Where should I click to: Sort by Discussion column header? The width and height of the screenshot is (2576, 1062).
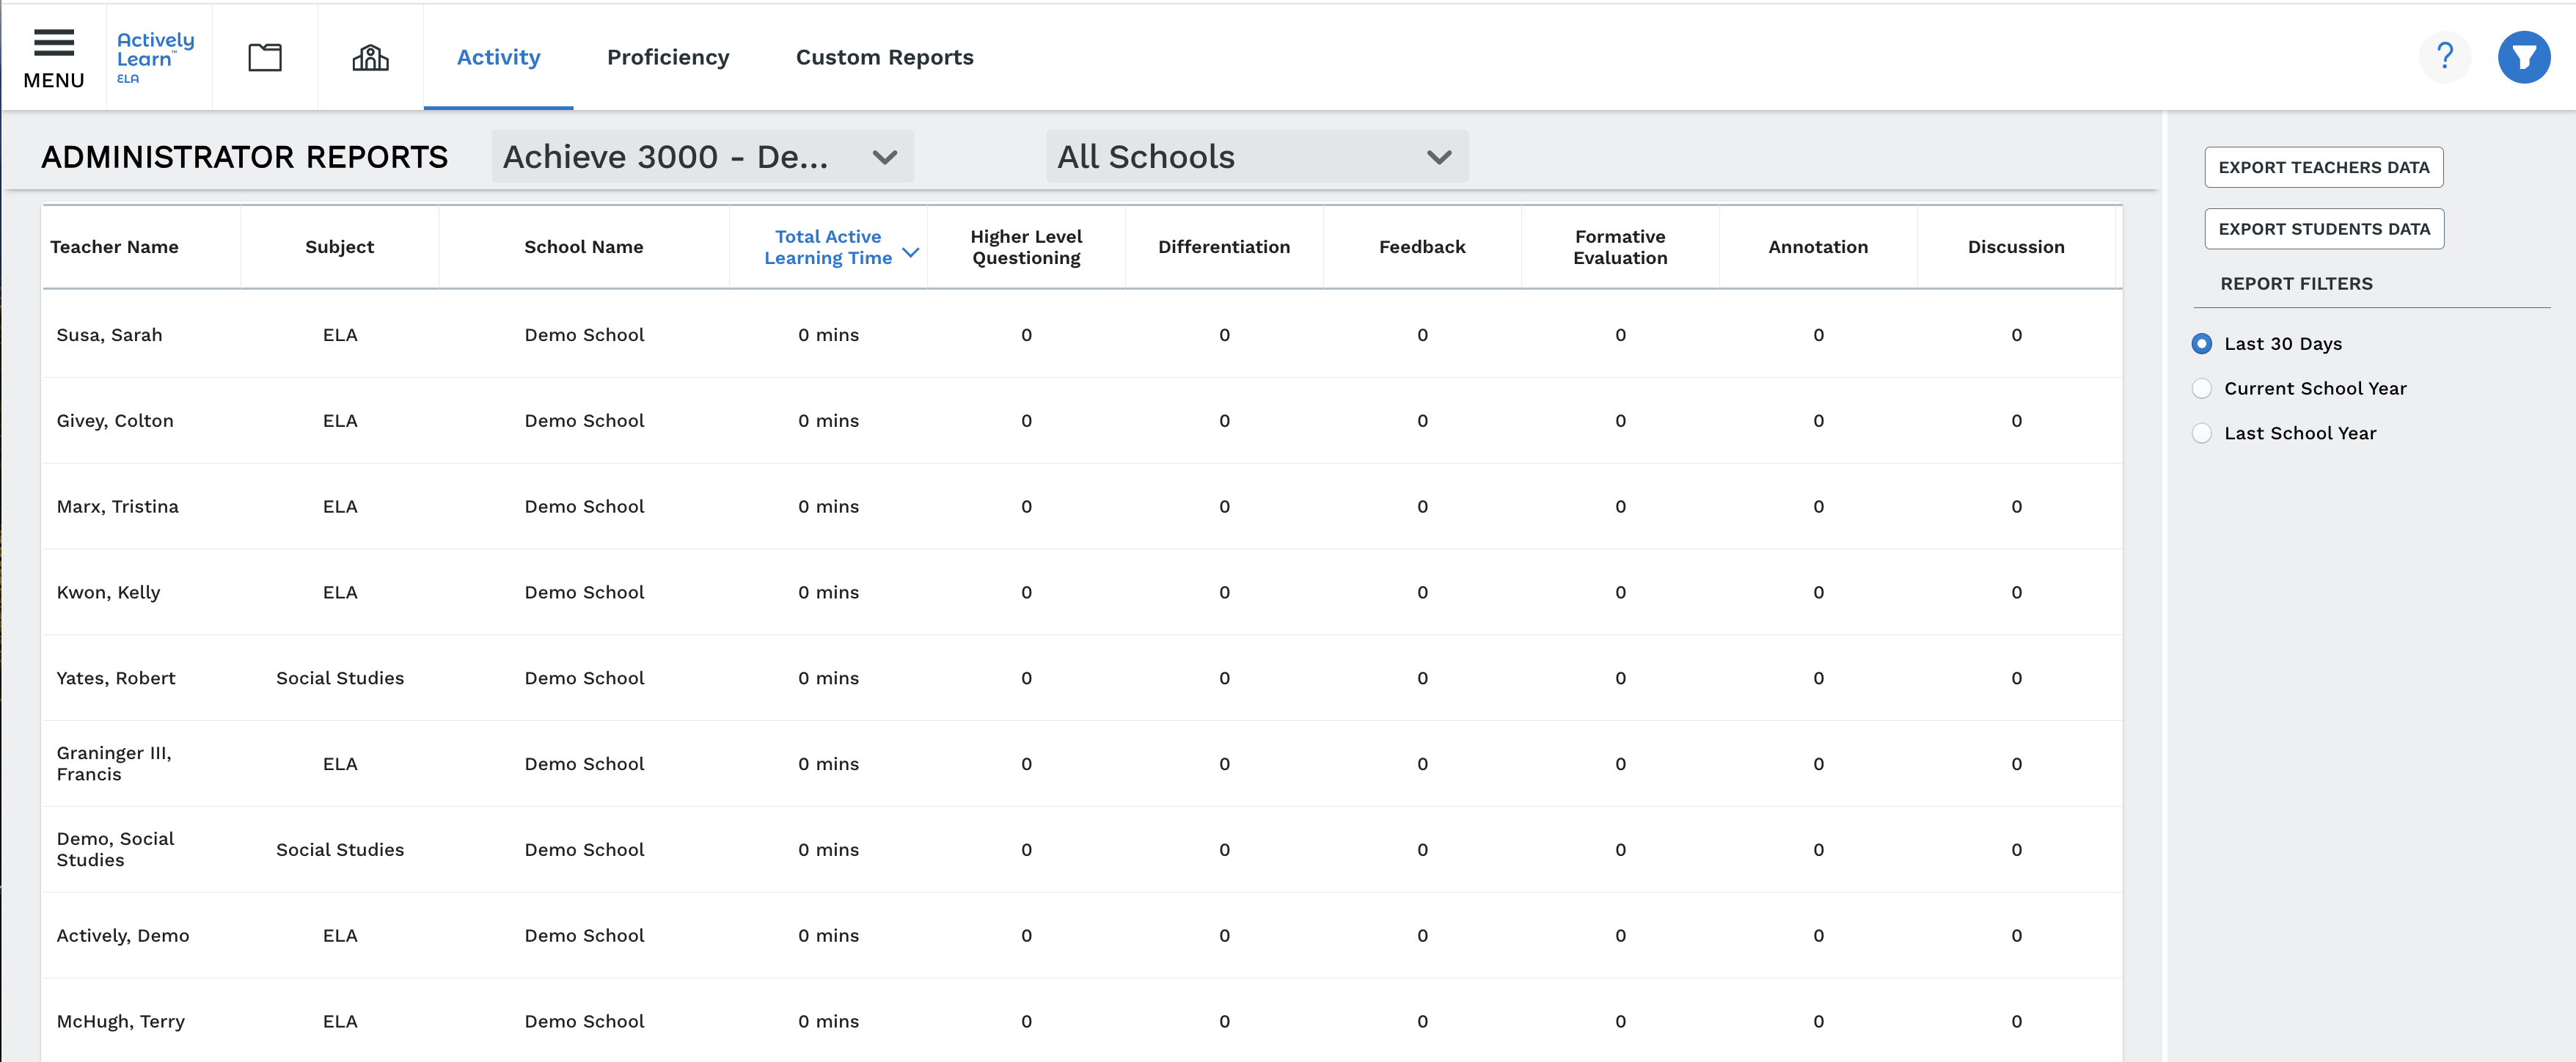[2016, 247]
